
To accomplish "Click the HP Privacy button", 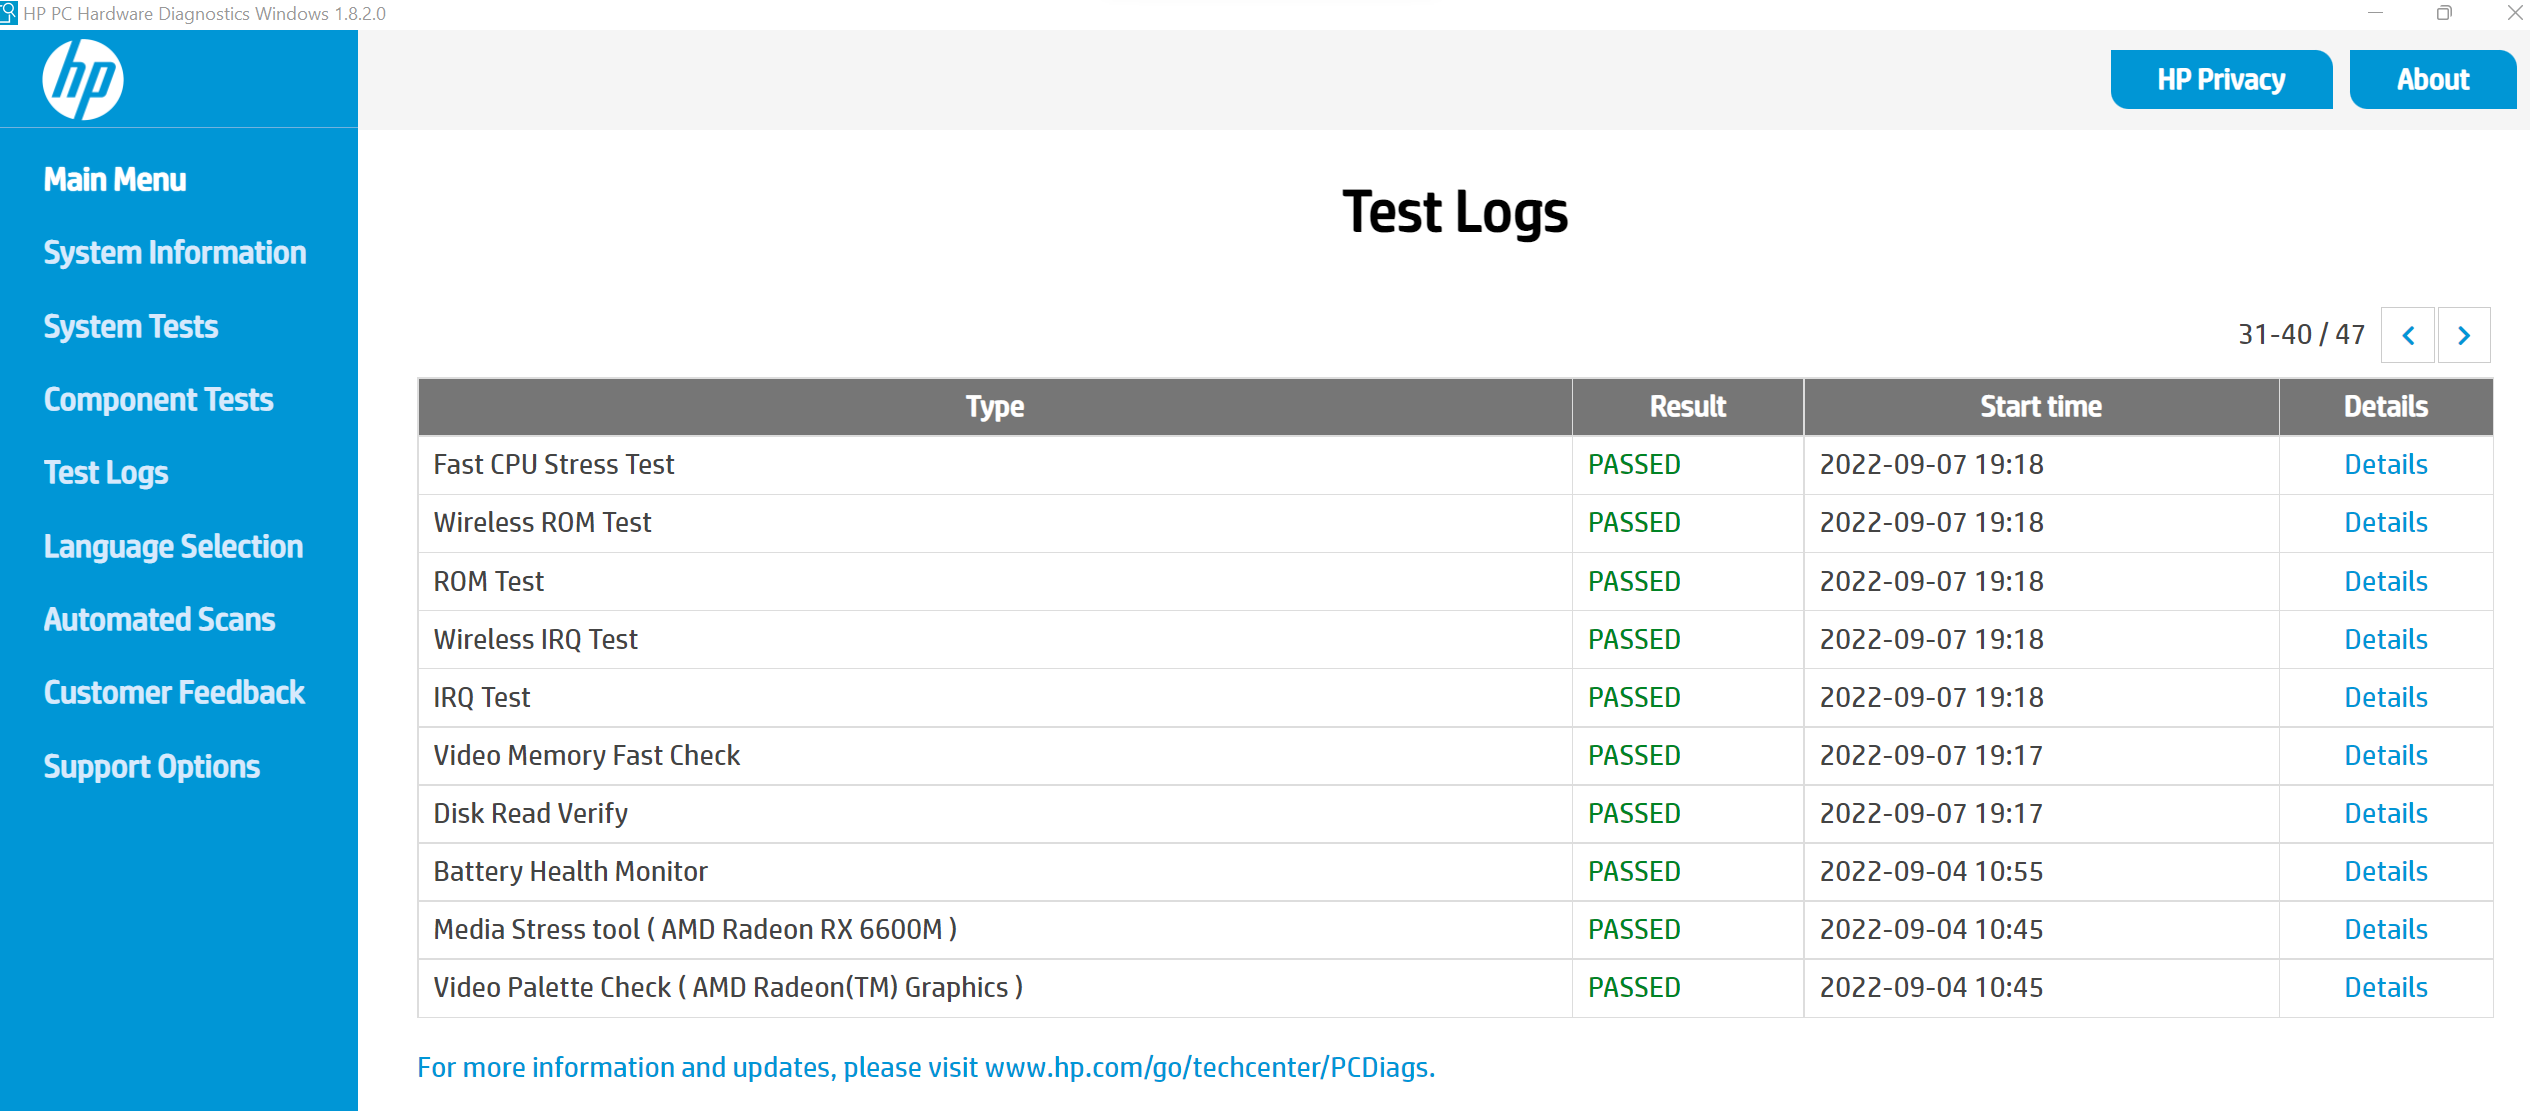I will click(x=2220, y=80).
